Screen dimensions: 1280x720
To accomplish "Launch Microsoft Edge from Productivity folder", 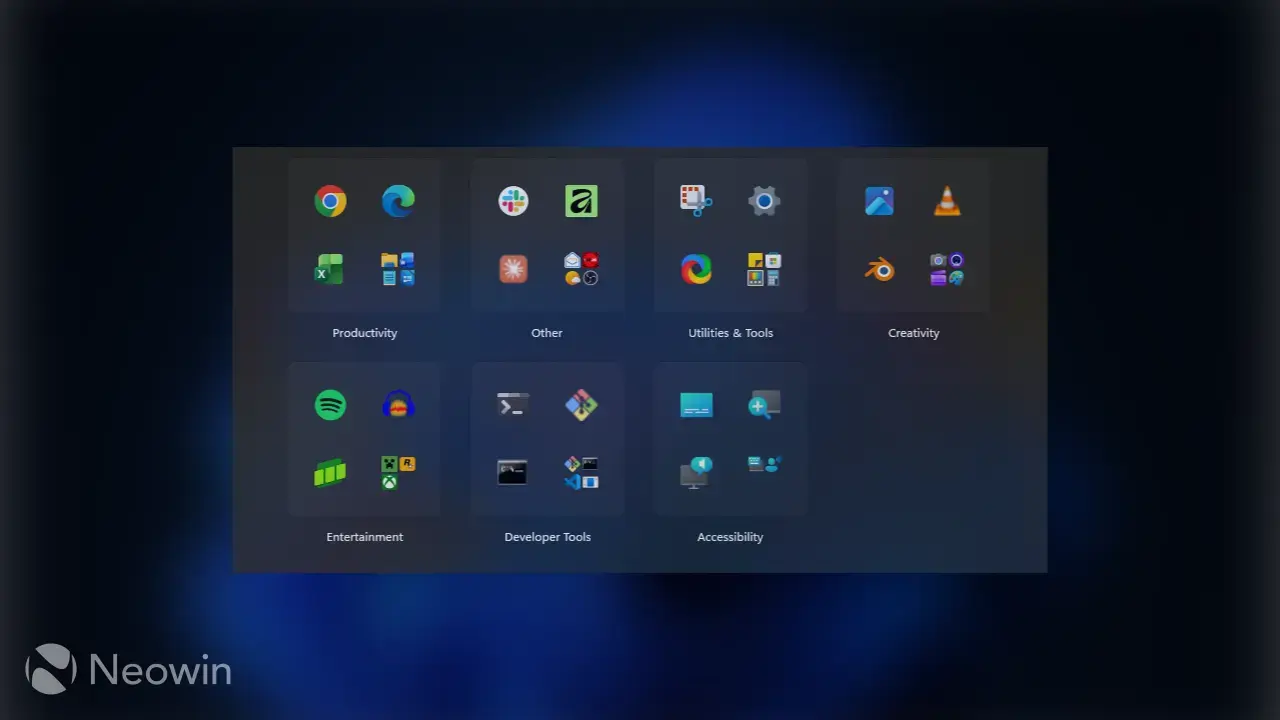I will click(x=398, y=201).
